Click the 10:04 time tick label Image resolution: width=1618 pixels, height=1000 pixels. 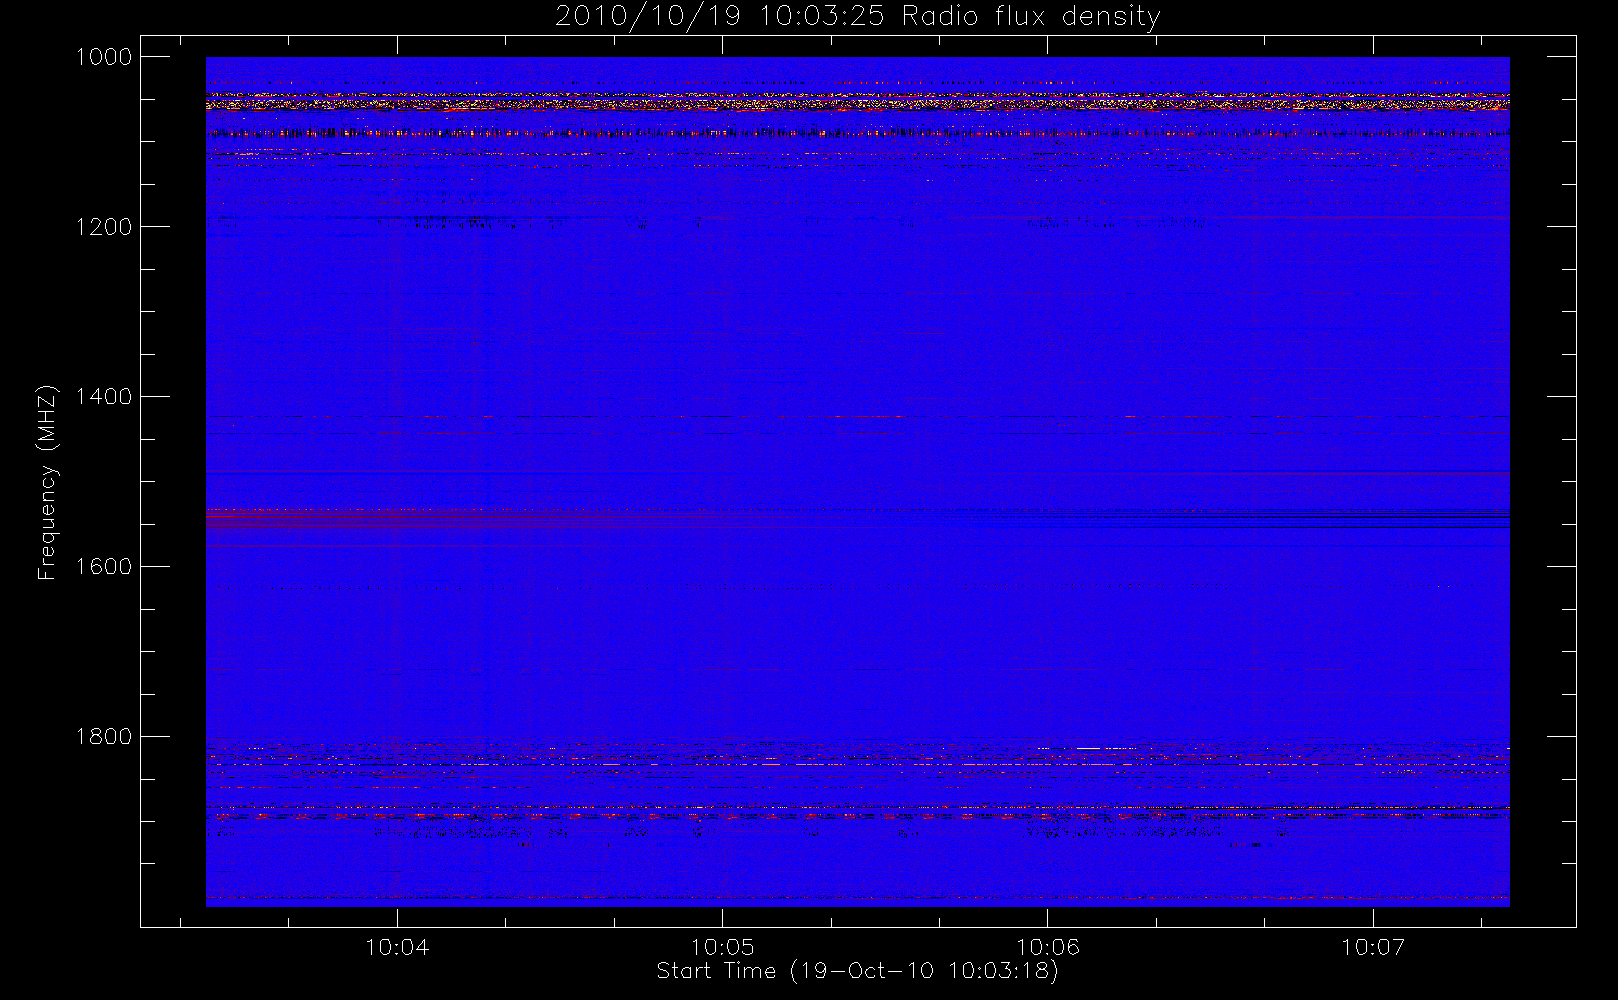397,946
